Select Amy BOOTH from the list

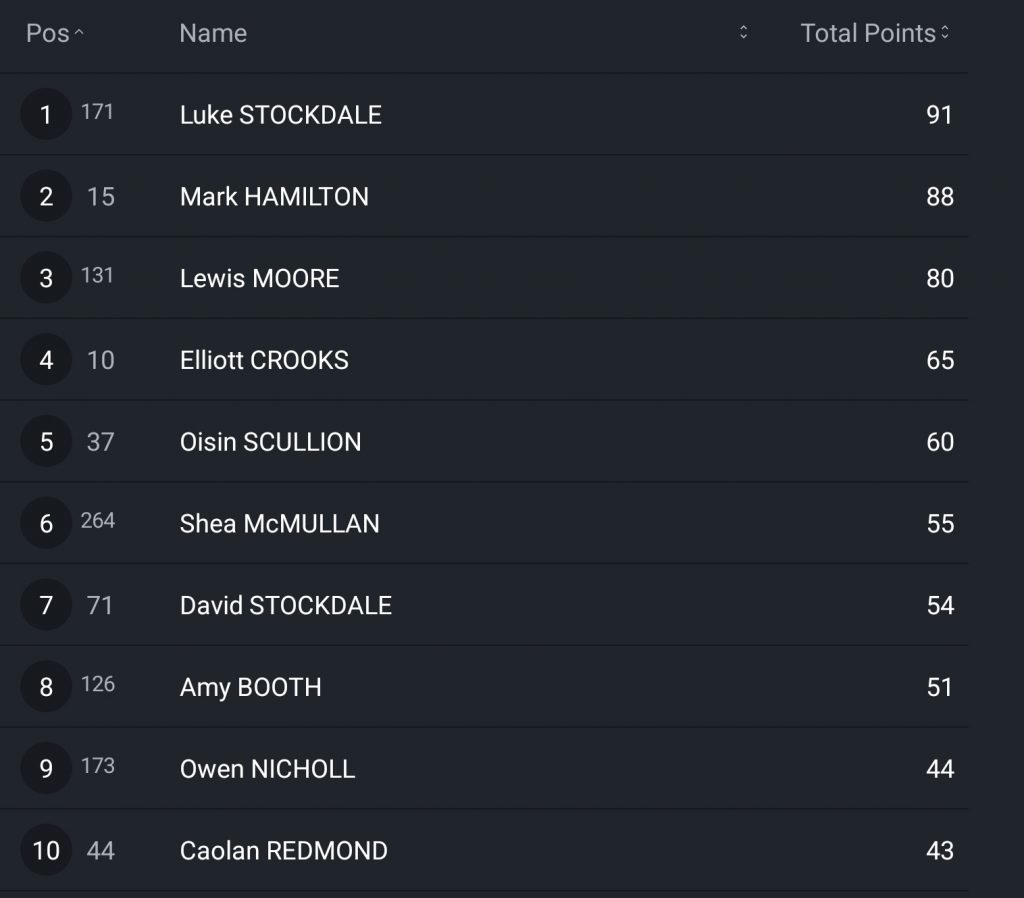pyautogui.click(x=251, y=688)
